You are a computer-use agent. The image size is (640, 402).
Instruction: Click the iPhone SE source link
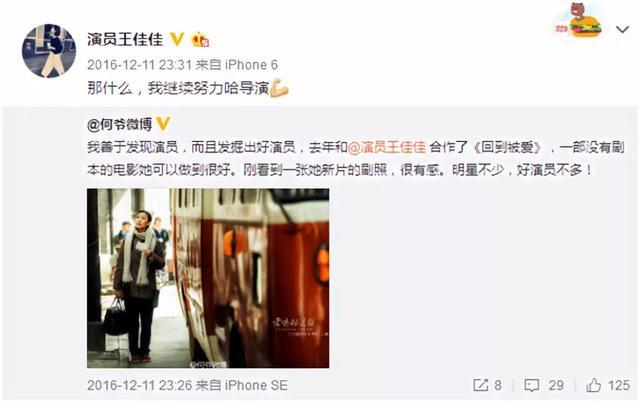click(x=256, y=385)
